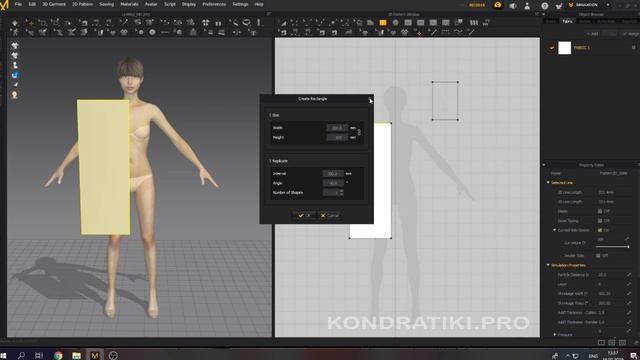This screenshot has height=360, width=640.
Task: Expand the Pressure section
Action: pos(555,334)
